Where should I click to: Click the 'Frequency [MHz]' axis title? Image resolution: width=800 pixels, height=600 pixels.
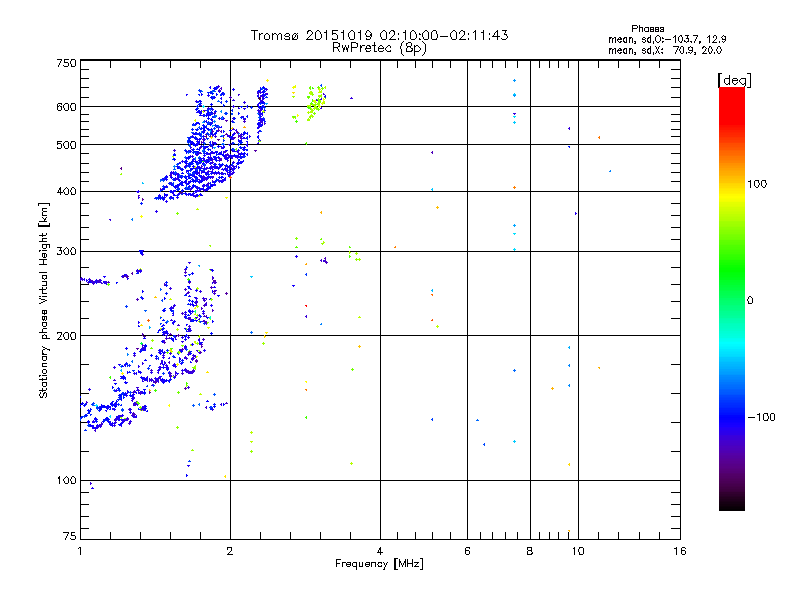[x=380, y=564]
